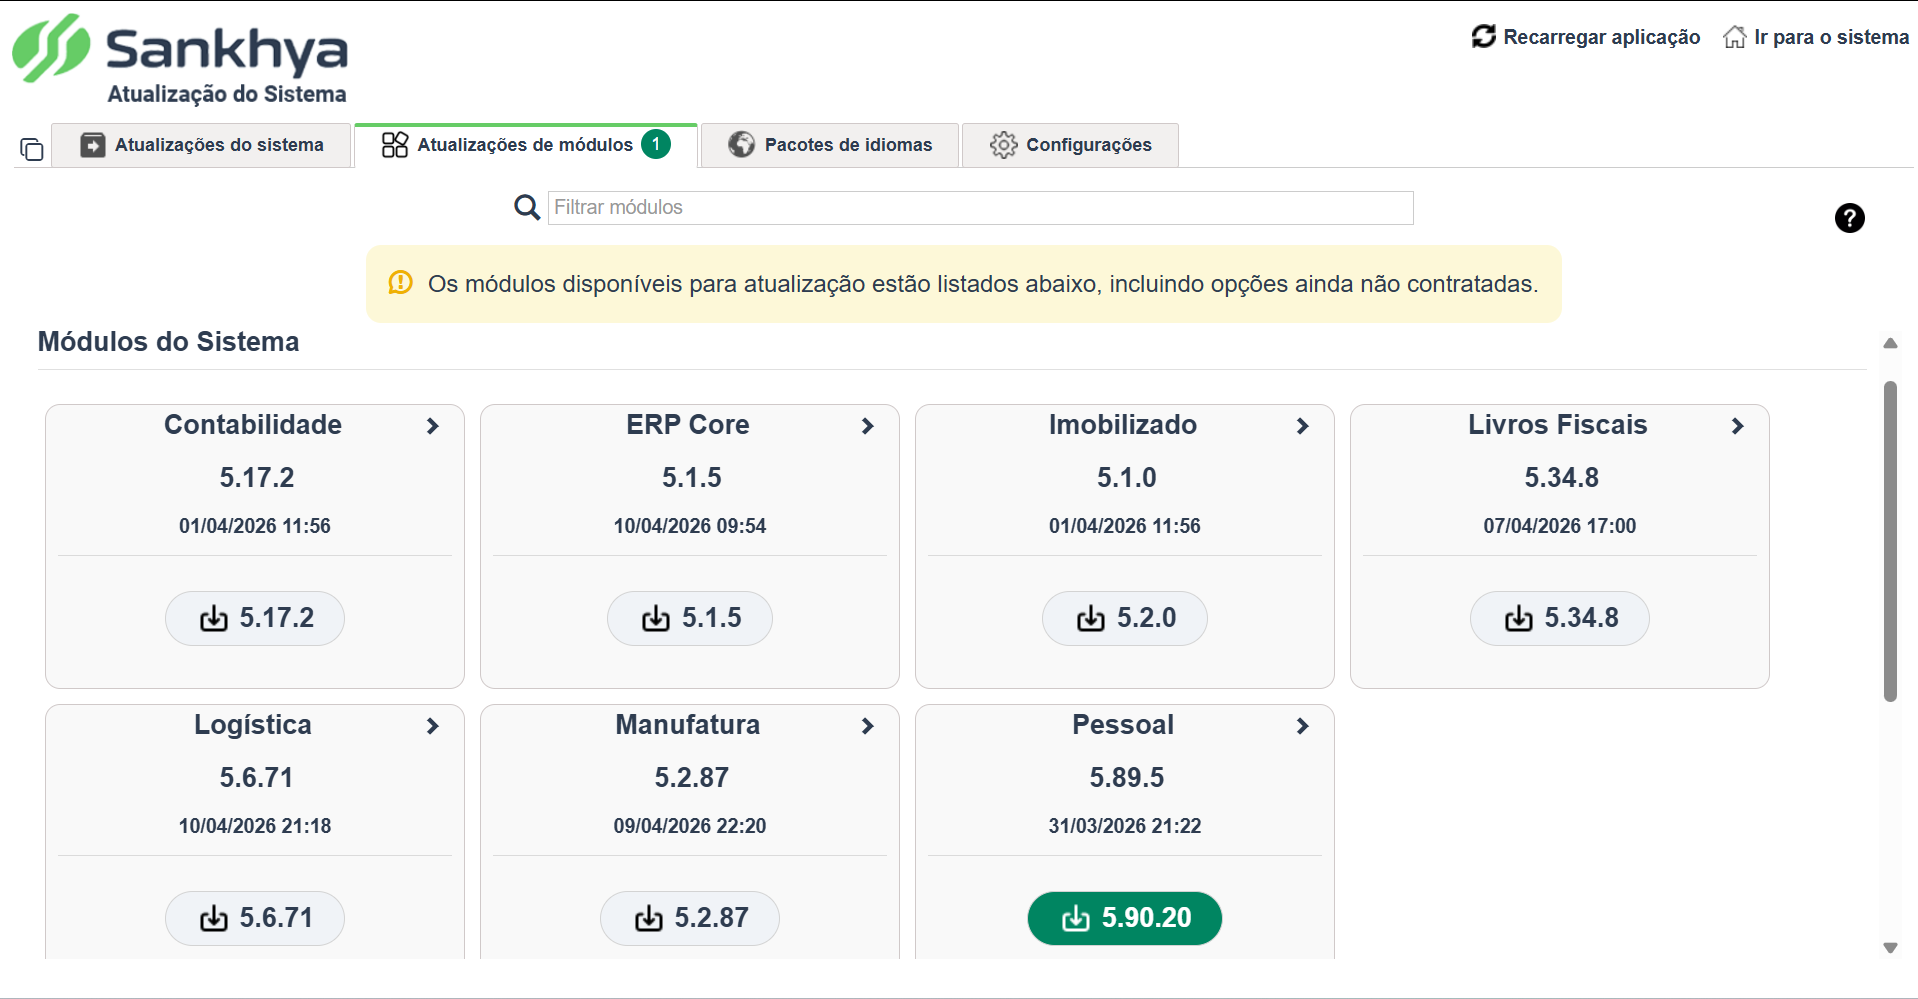1918x999 pixels.
Task: Expand the Imobilizado module chevron
Action: click(x=1303, y=426)
